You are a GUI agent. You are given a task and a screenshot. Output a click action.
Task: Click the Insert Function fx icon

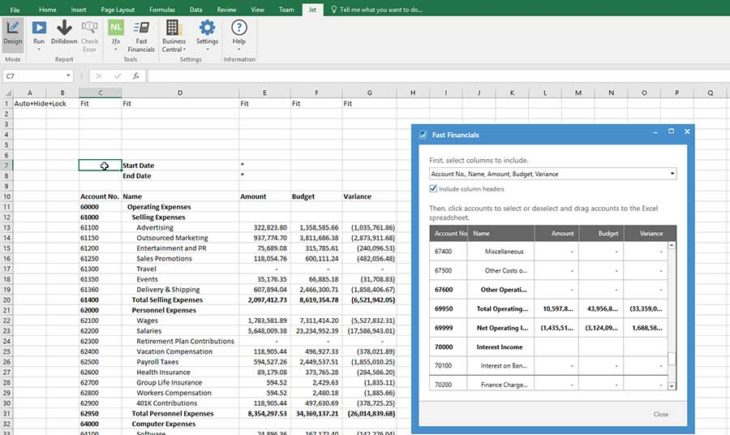pos(135,76)
